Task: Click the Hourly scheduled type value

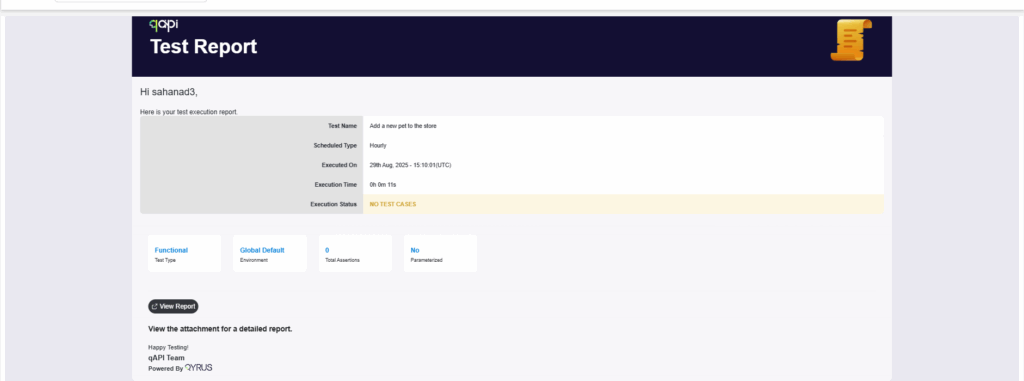Action: click(x=377, y=145)
